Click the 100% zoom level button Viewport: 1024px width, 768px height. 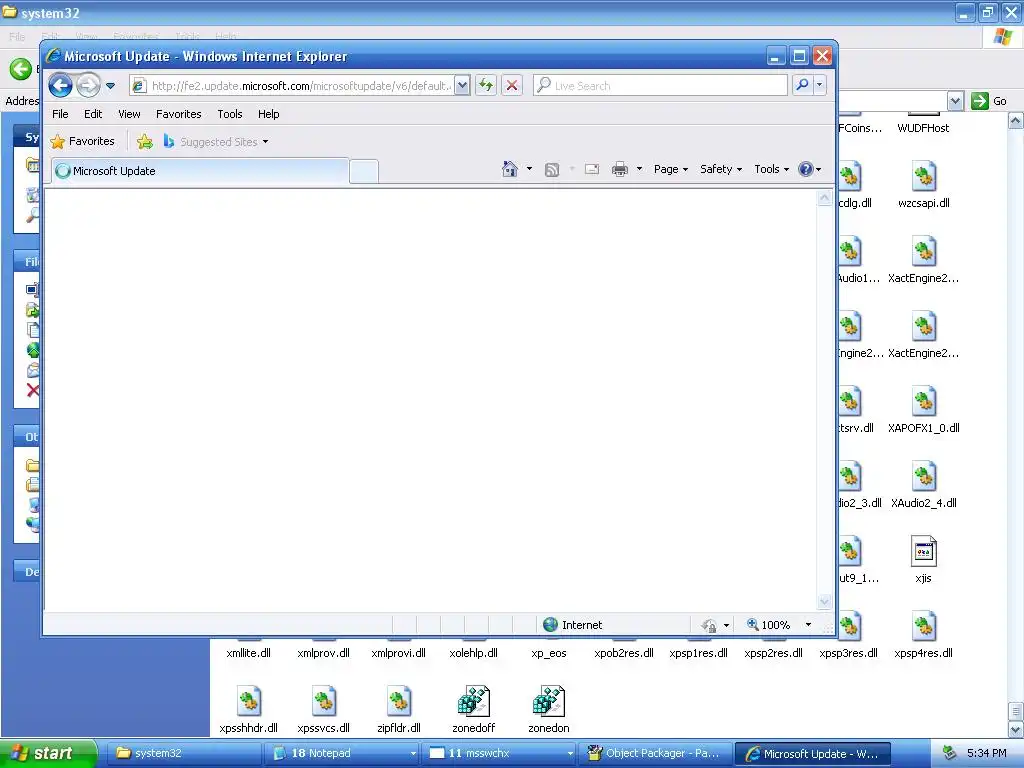click(769, 625)
